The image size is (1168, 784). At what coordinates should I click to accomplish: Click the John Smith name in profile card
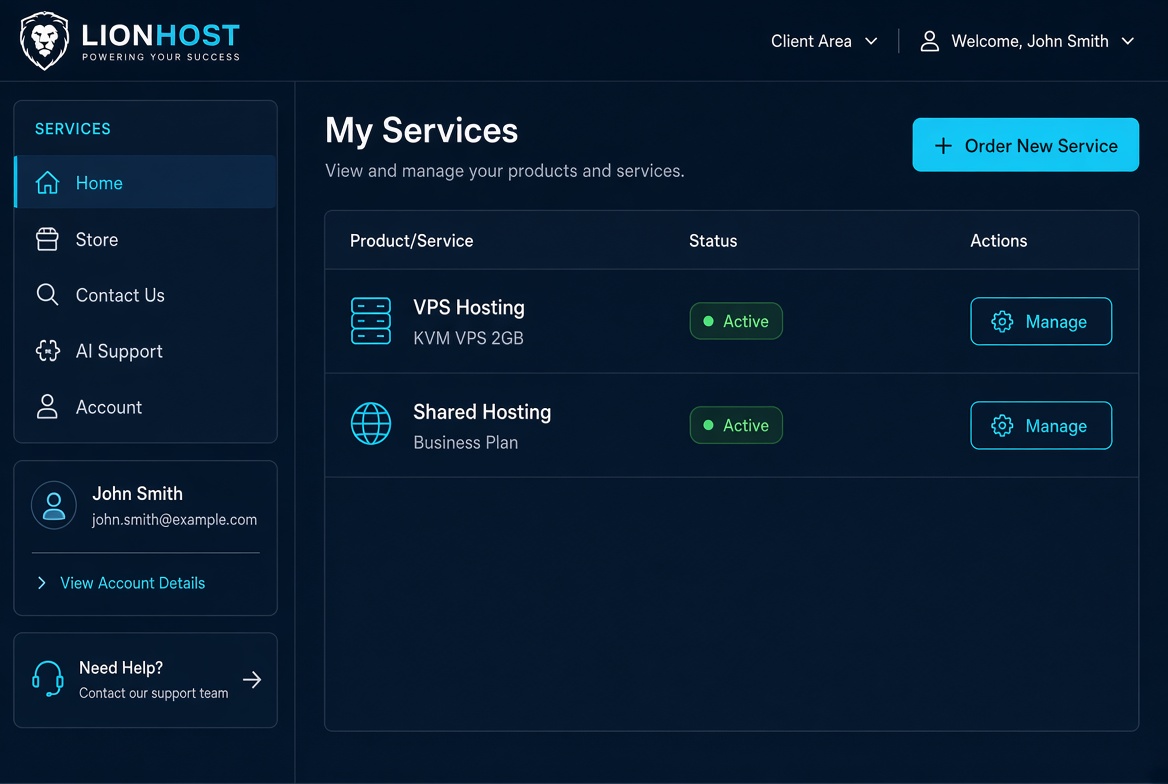(137, 493)
